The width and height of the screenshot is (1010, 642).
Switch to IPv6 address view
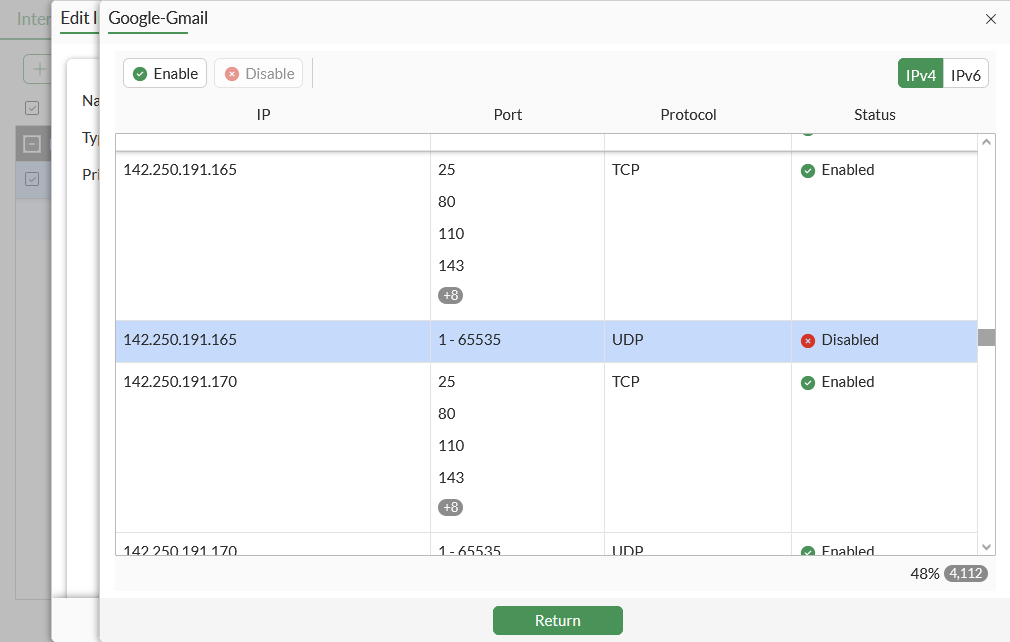[x=966, y=74]
